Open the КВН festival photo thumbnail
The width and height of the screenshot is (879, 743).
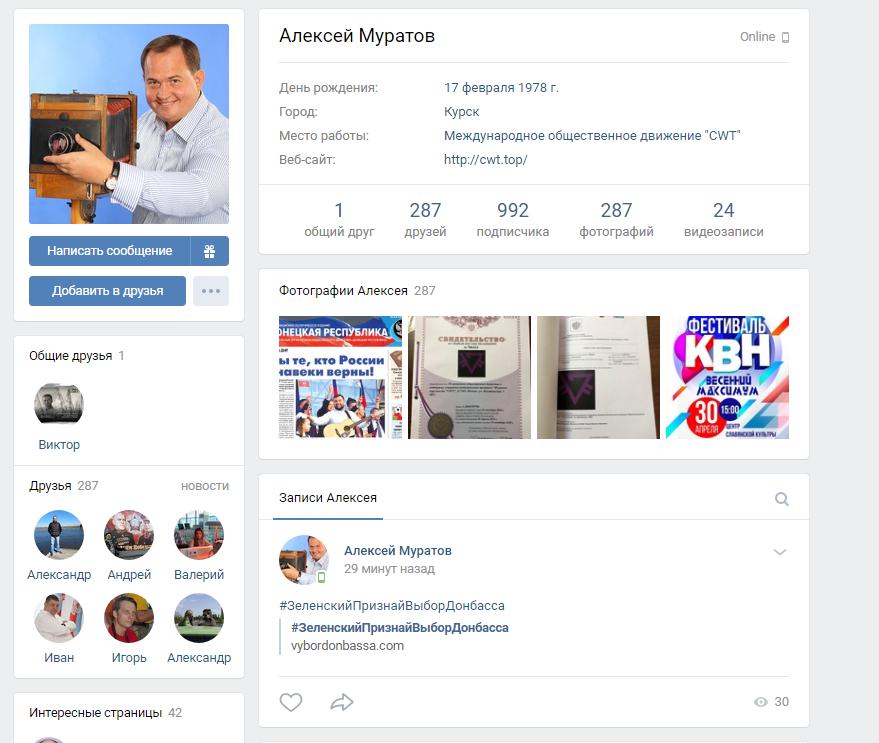pos(727,377)
